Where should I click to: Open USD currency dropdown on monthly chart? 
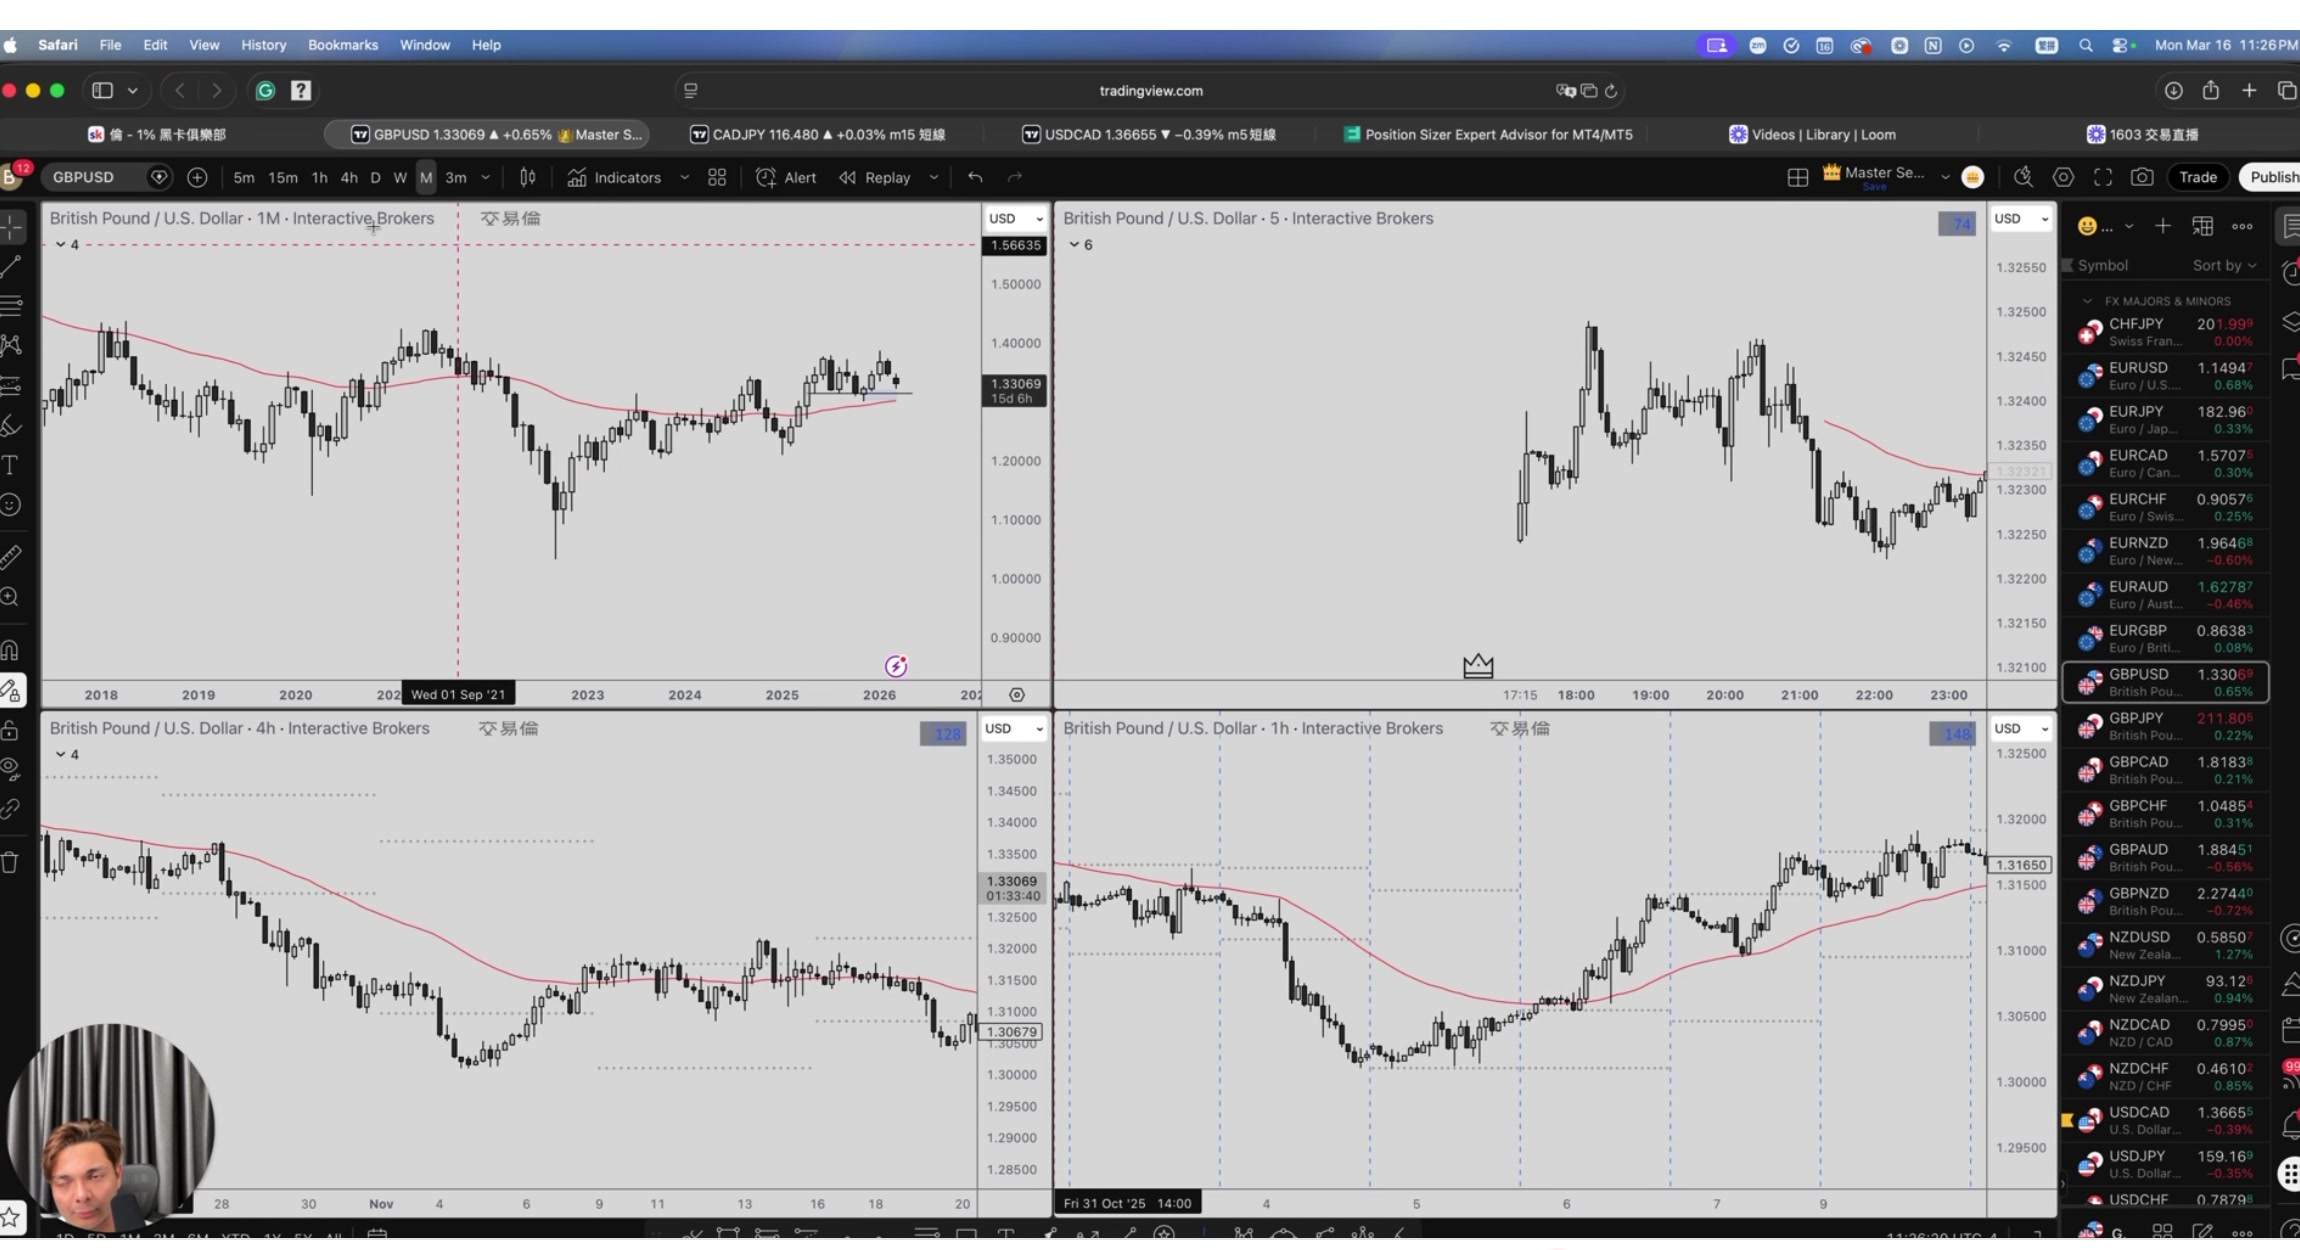1014,218
